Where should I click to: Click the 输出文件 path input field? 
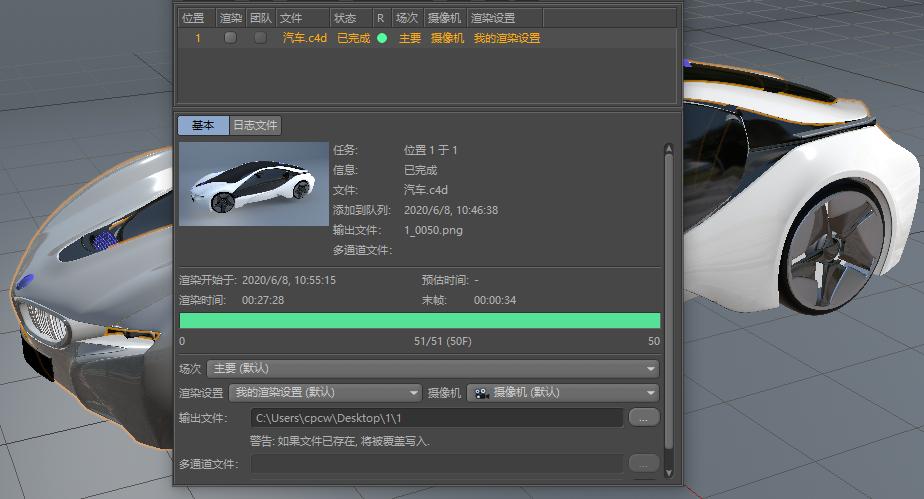coord(436,417)
